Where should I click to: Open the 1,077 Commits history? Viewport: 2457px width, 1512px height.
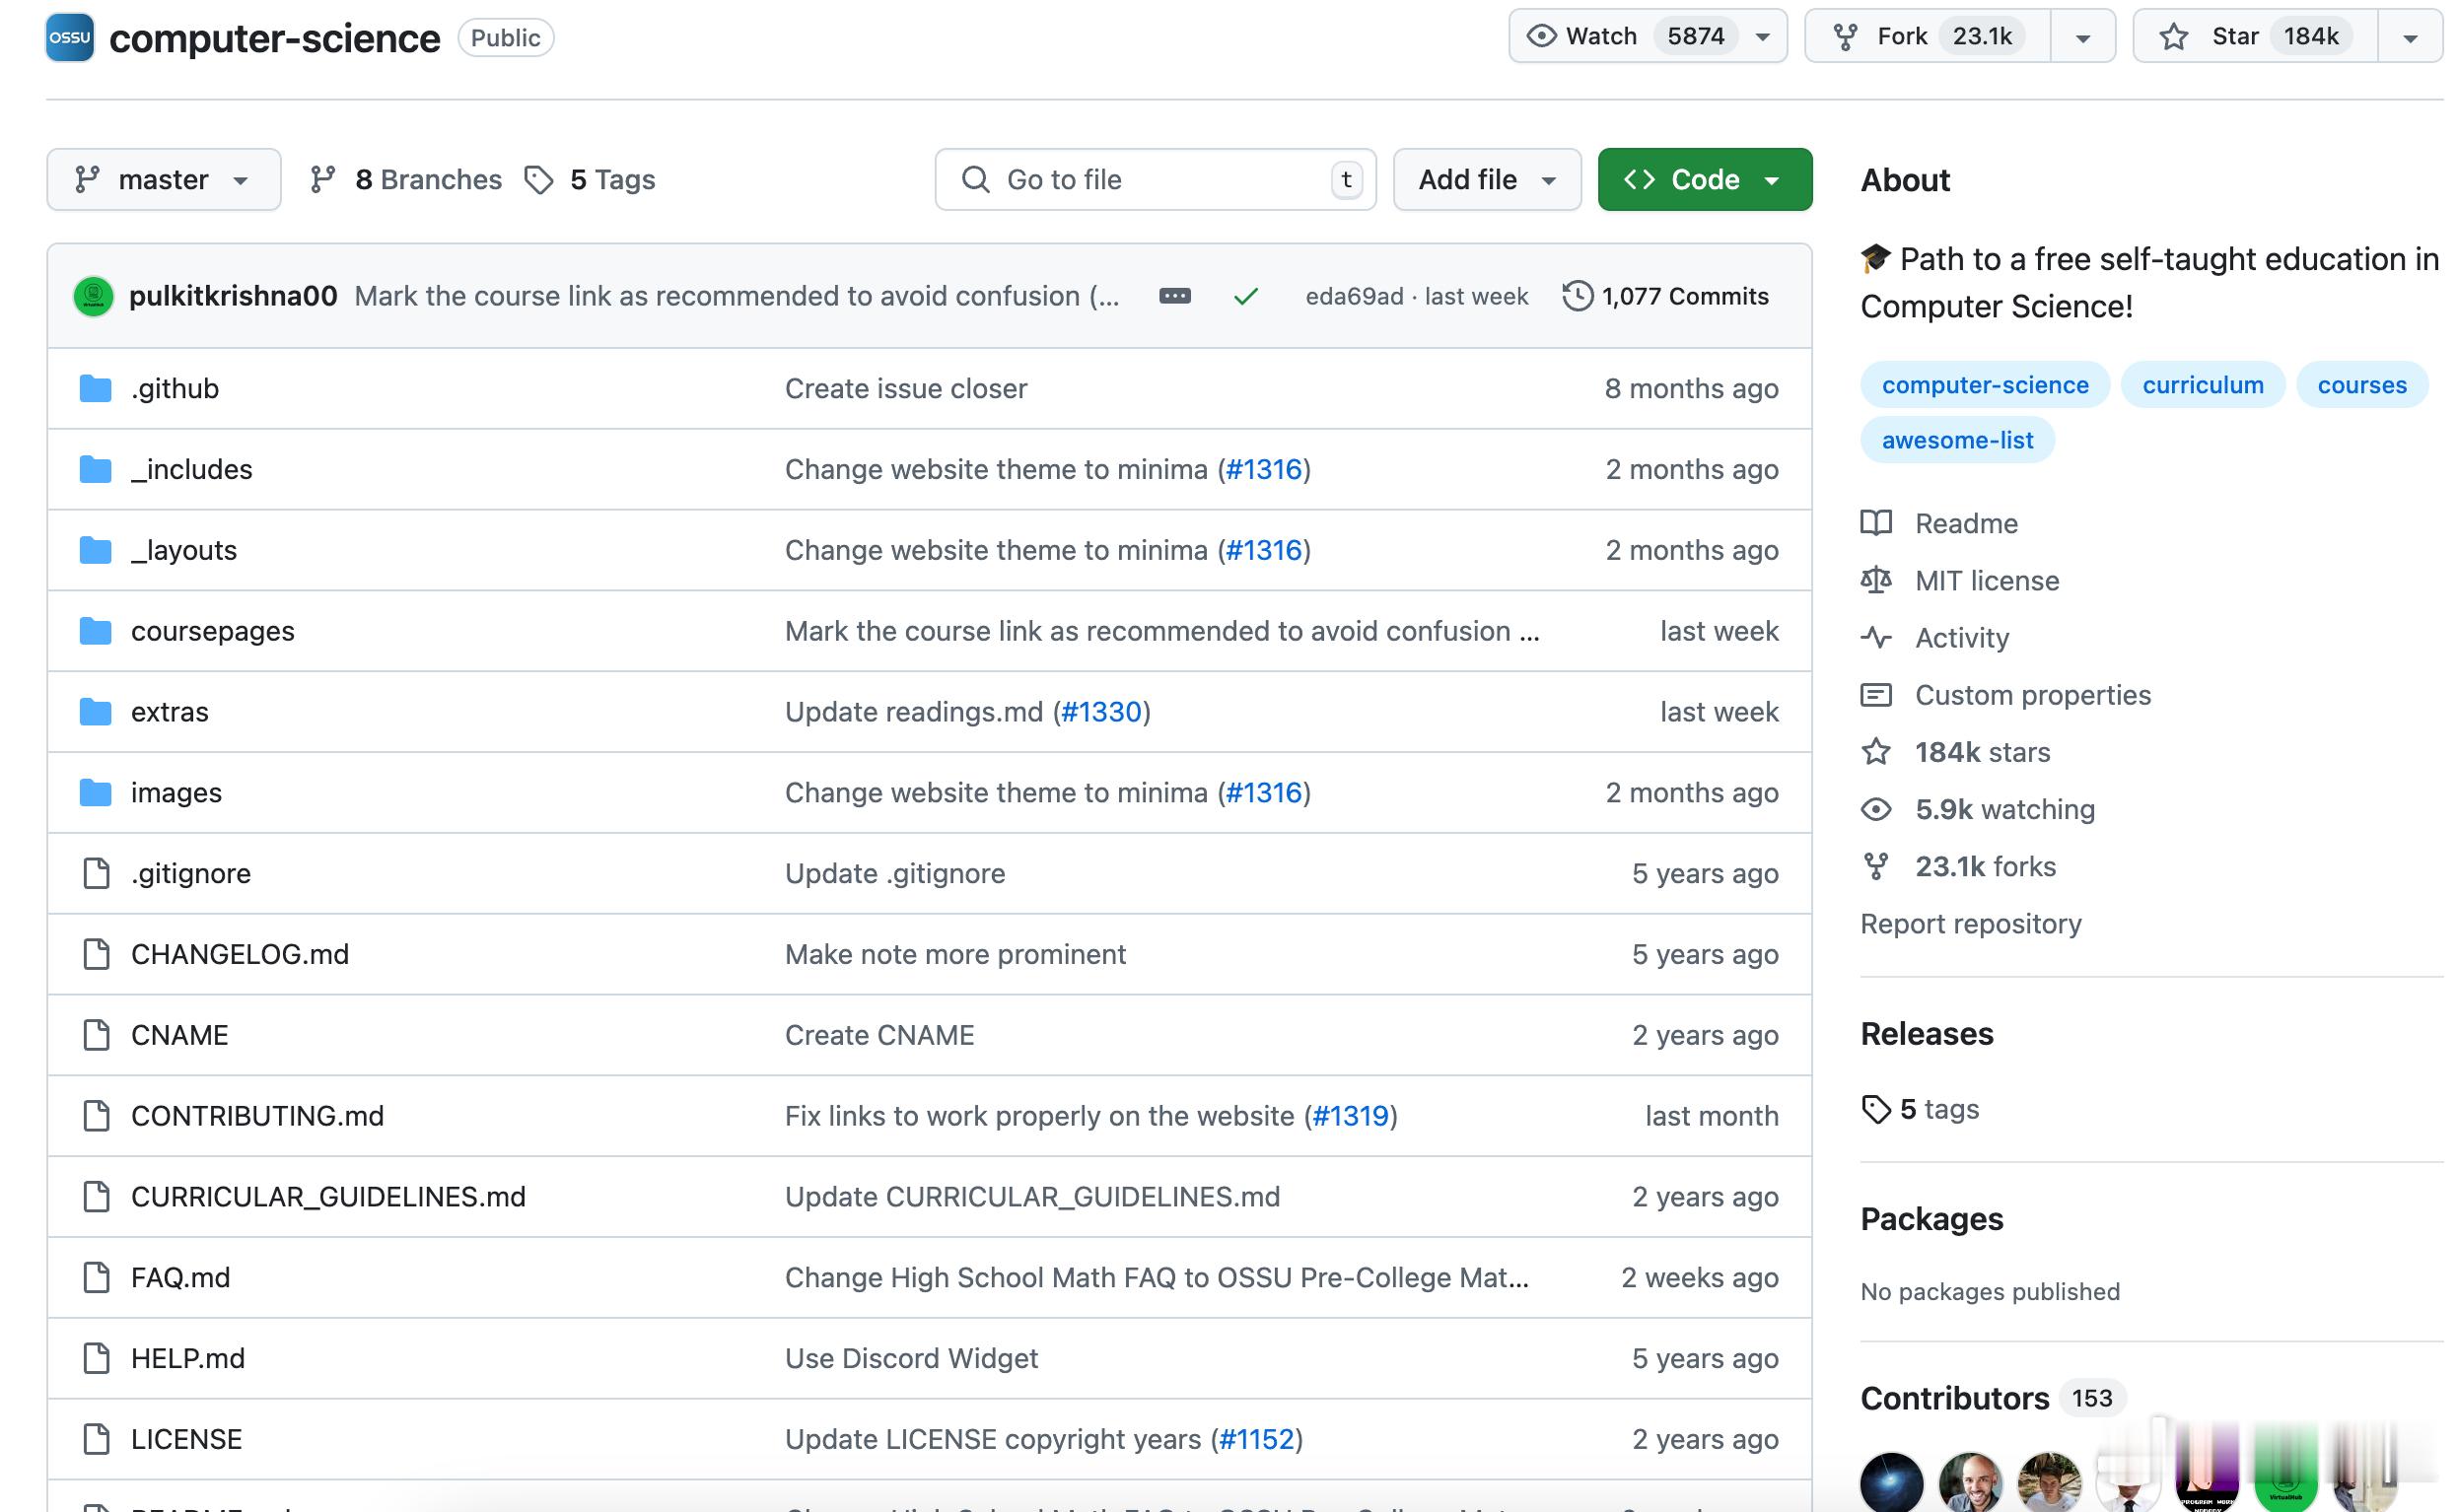[1665, 296]
